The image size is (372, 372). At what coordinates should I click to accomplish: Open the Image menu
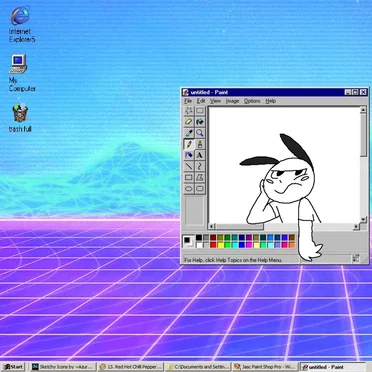232,101
